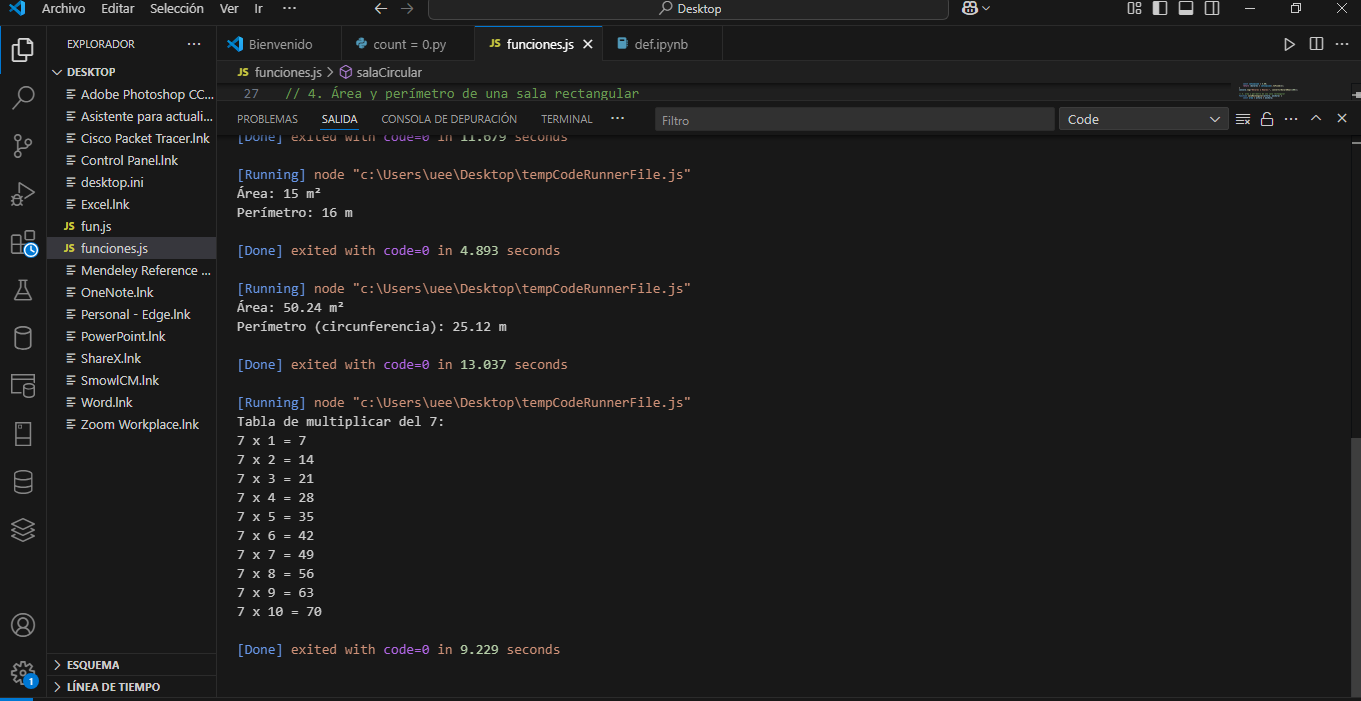Screen dimensions: 1361x701
Task: Open the Copilot dropdown chevron
Action: (987, 8)
